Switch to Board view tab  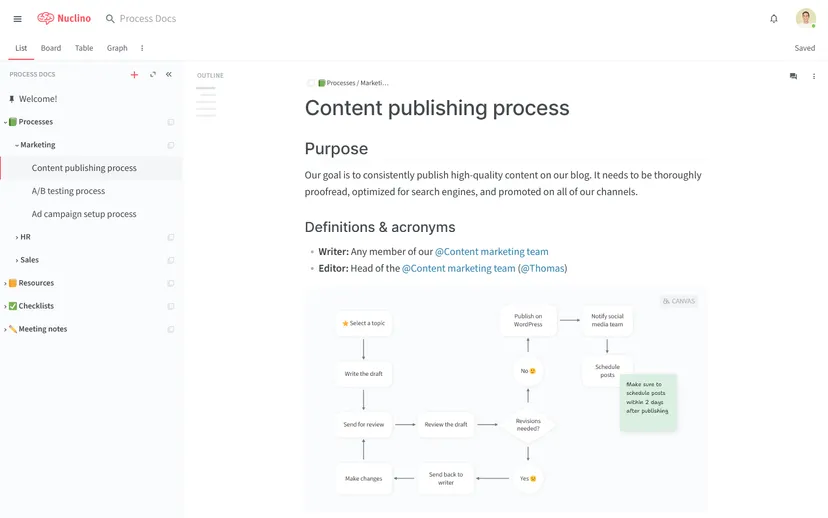click(x=51, y=48)
